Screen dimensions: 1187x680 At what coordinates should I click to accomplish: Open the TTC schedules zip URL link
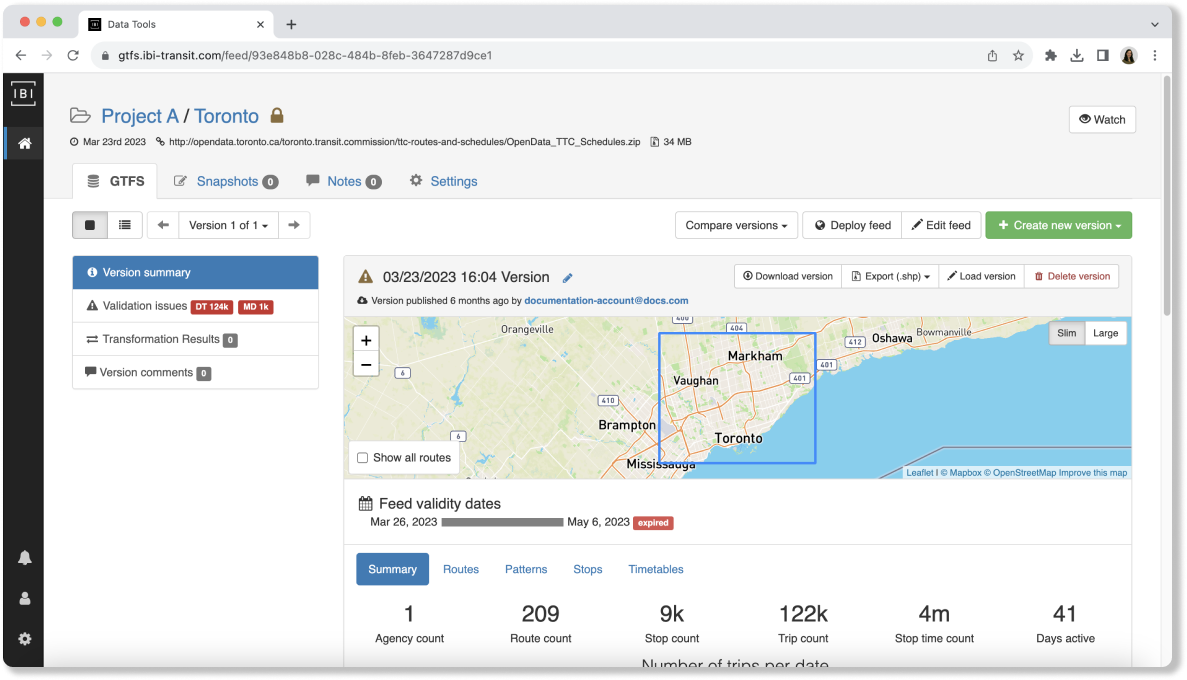404,142
